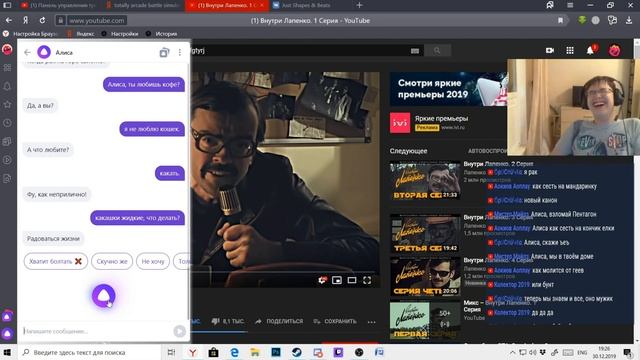Reload the page
This screenshot has width=640, height=360.
[42, 20]
